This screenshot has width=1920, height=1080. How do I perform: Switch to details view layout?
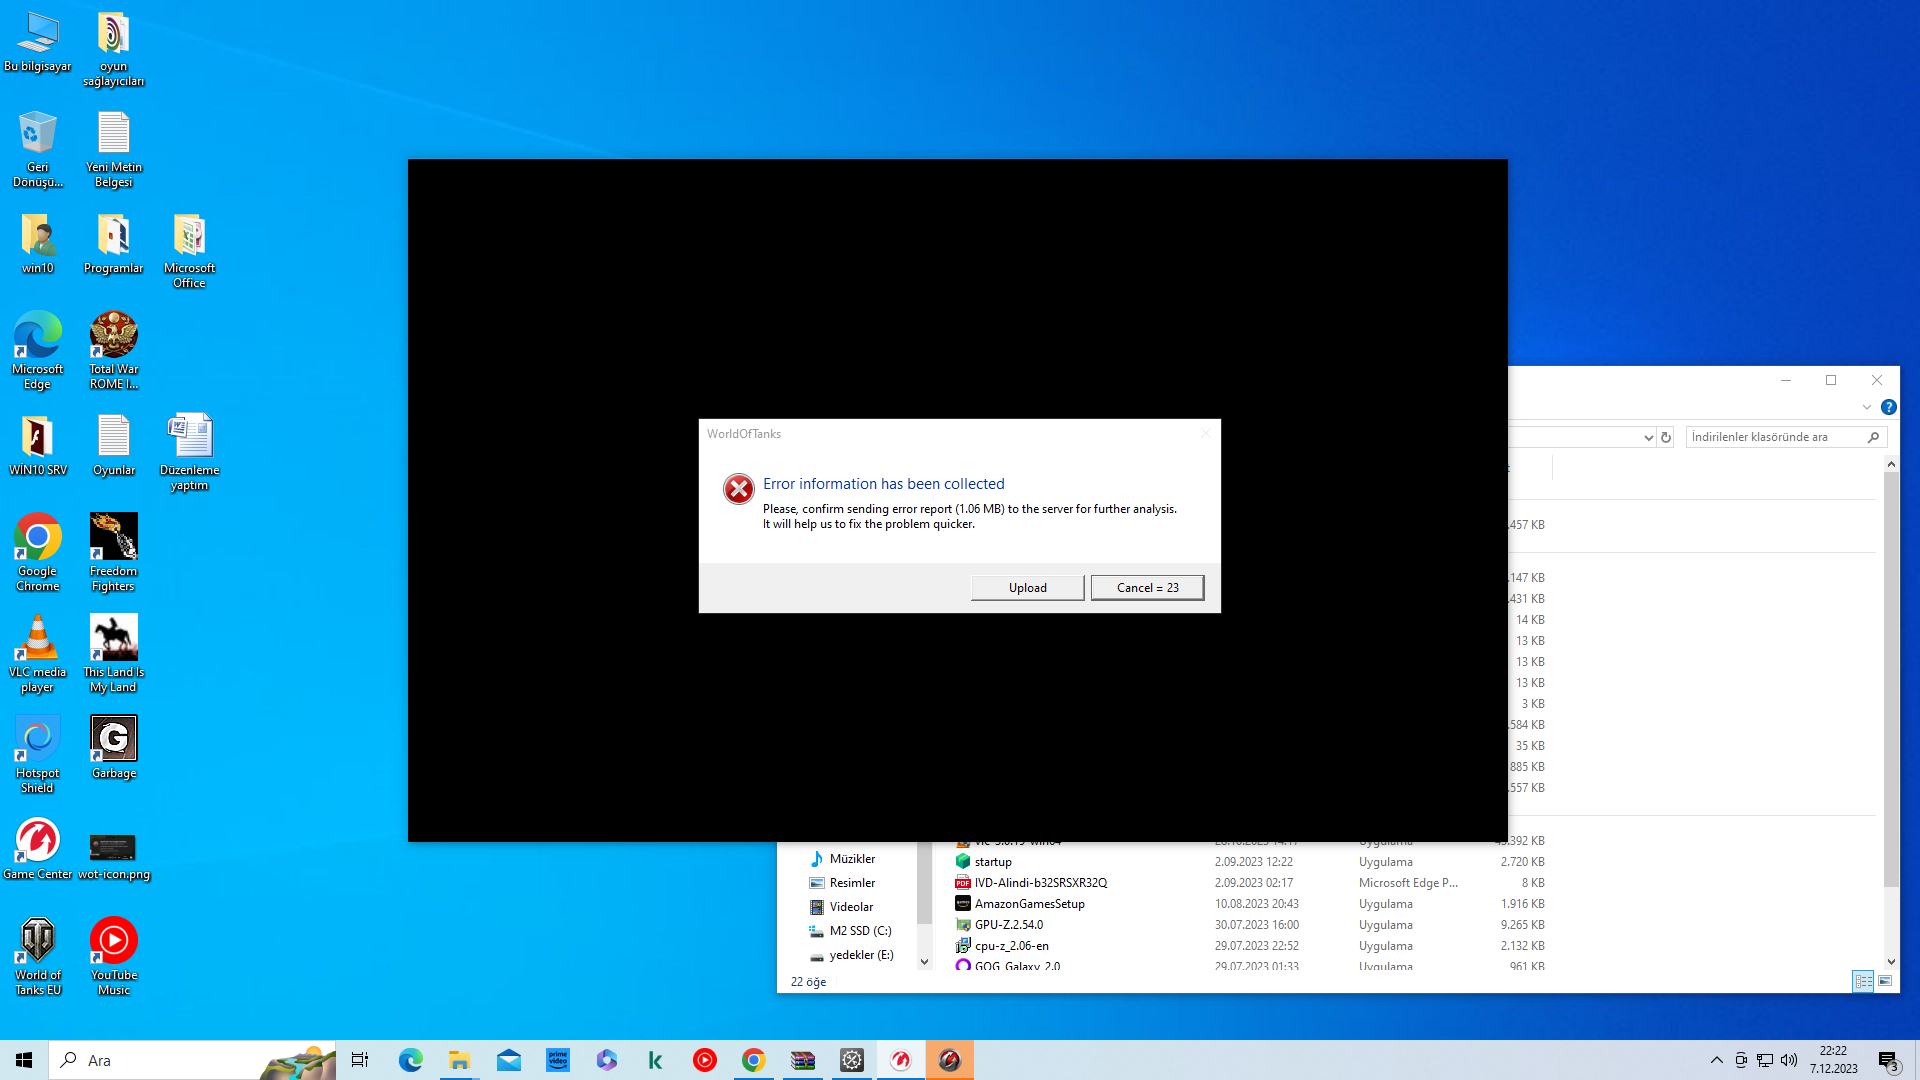point(1863,981)
